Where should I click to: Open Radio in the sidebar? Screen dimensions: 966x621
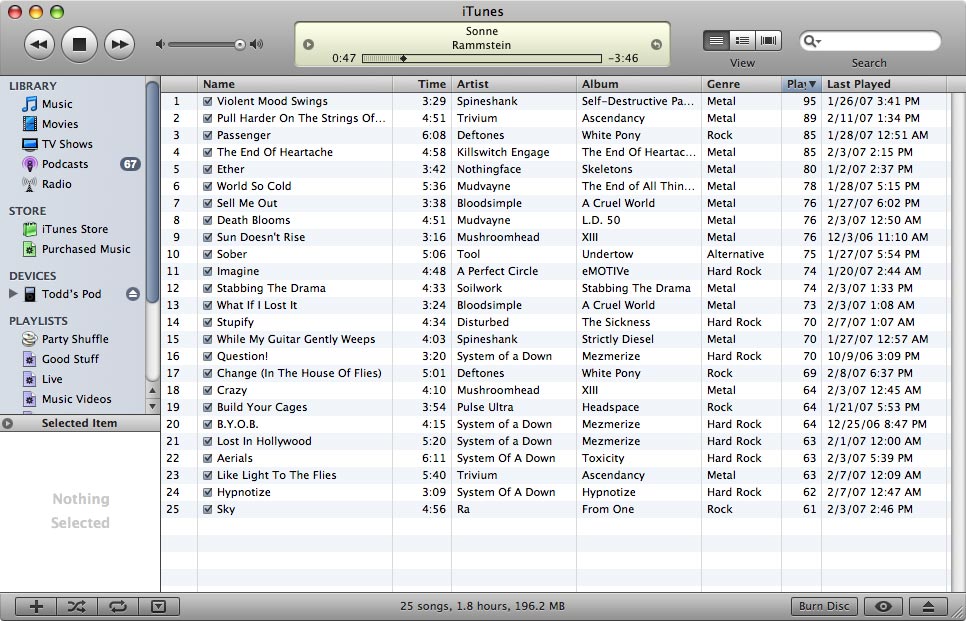pyautogui.click(x=47, y=184)
